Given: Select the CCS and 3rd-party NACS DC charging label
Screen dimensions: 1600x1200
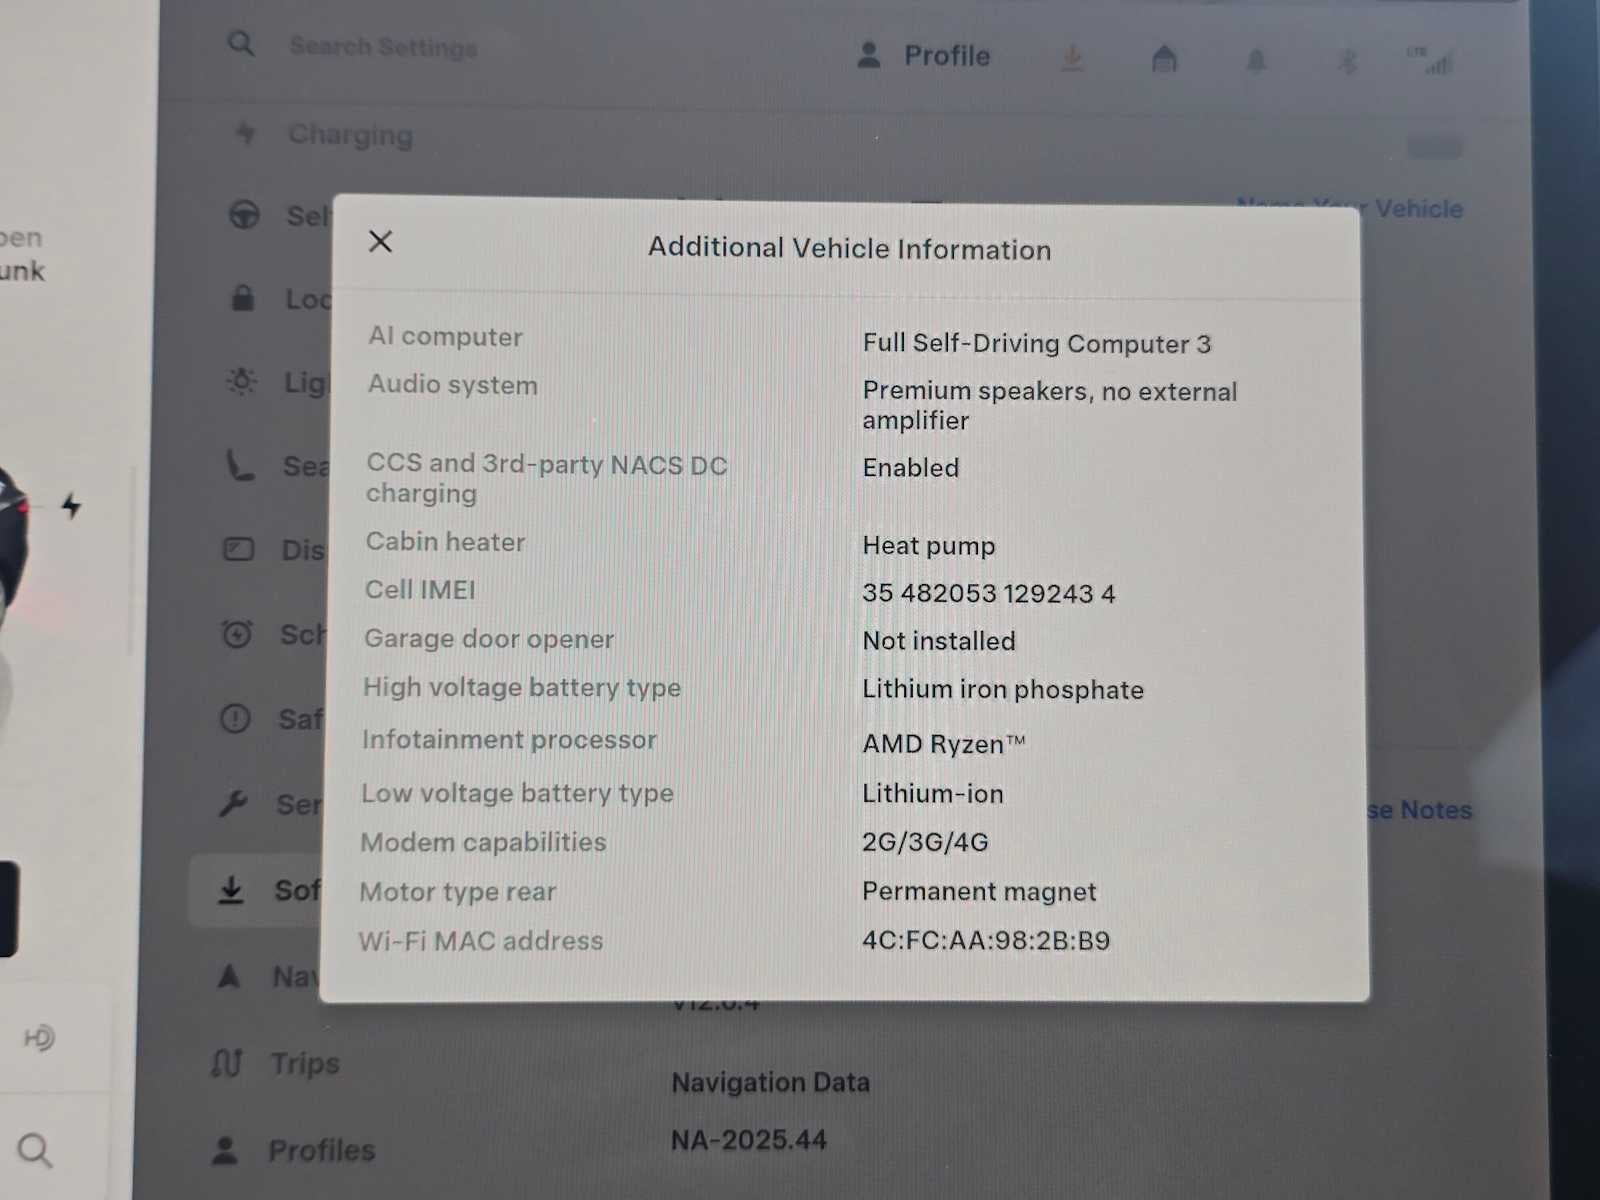Looking at the screenshot, I should click(x=546, y=479).
